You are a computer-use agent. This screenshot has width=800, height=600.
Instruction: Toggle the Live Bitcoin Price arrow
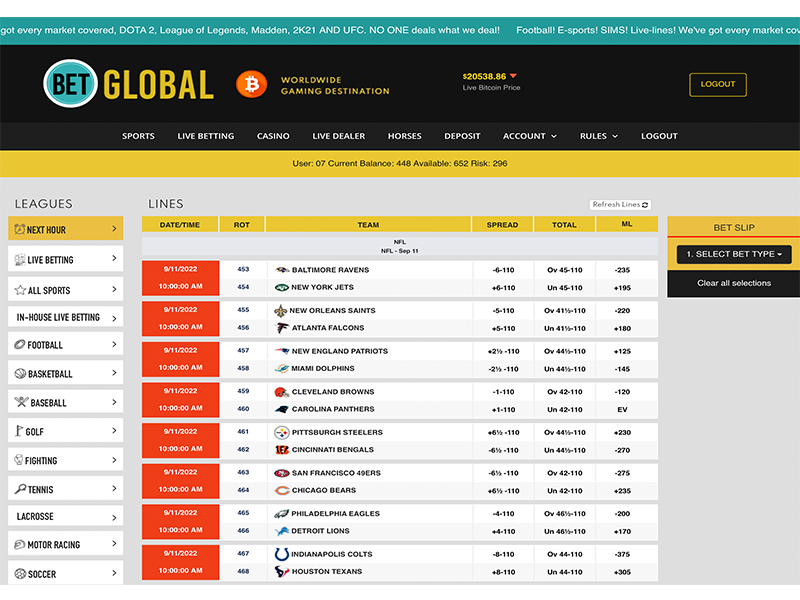(x=513, y=76)
